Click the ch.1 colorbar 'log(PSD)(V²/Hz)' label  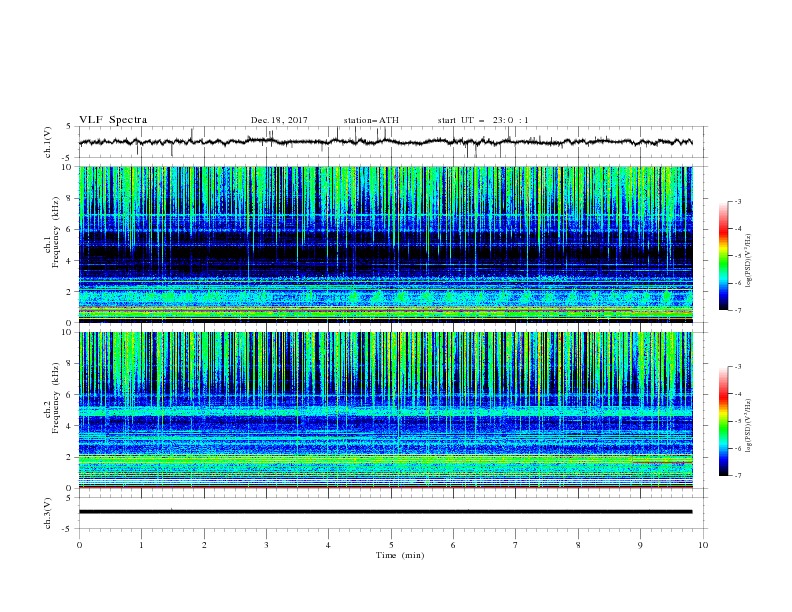pyautogui.click(x=749, y=261)
